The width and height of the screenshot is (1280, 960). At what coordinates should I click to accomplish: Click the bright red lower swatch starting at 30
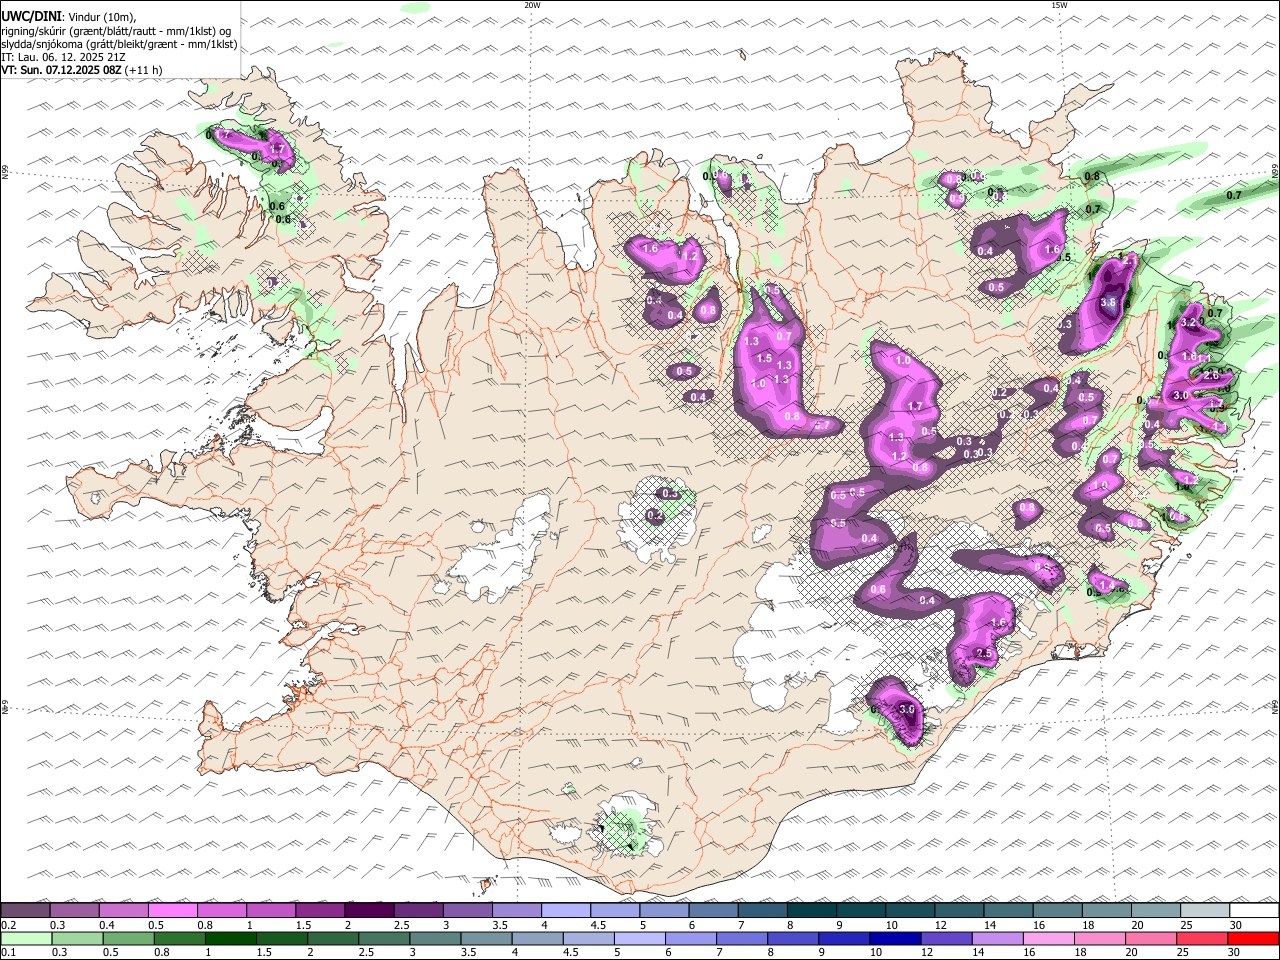1253,938
